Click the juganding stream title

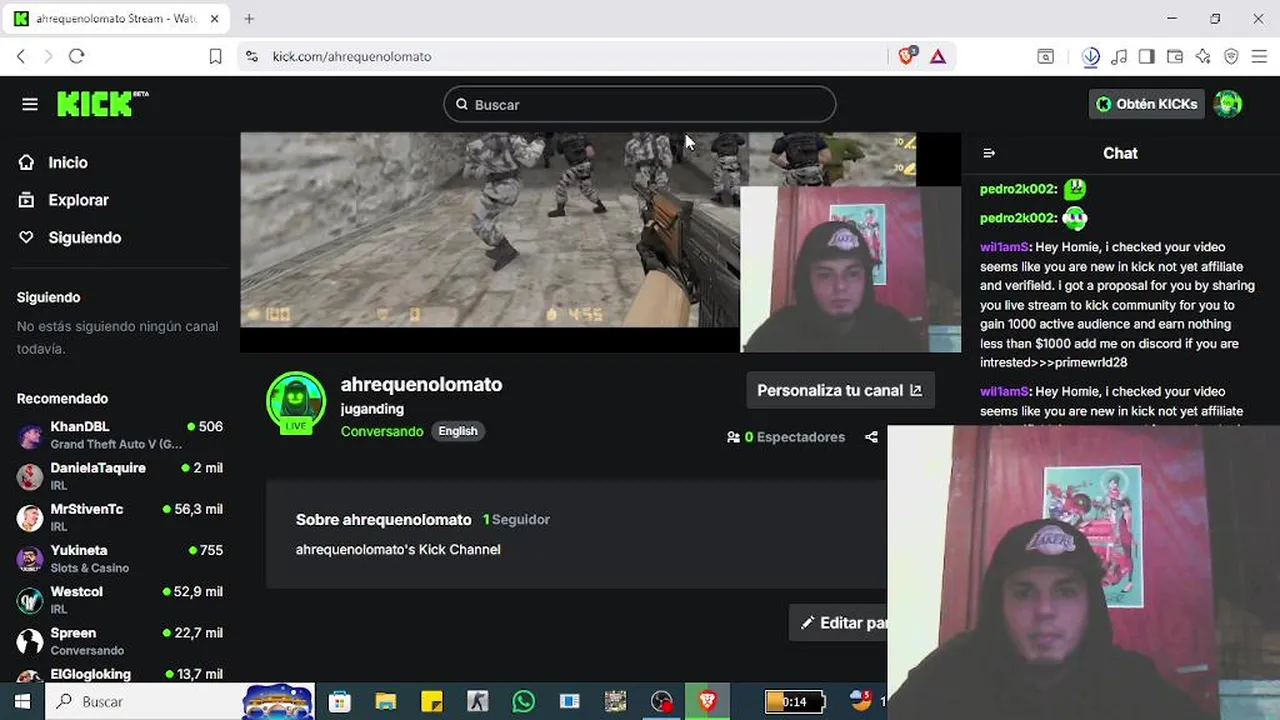(x=372, y=409)
